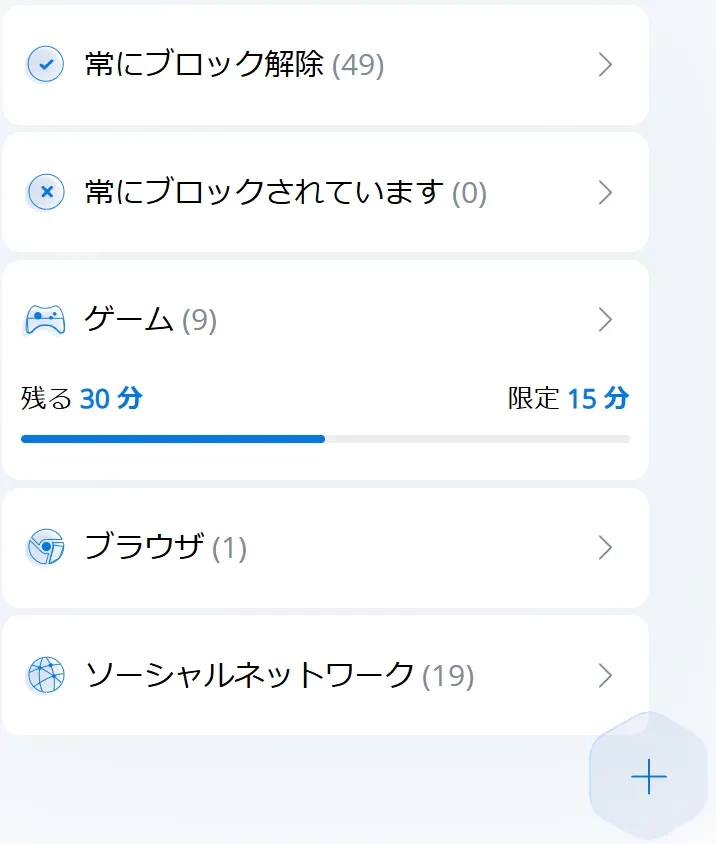716x844 pixels.
Task: Click the X icon for 常にブロックされています
Action: [x=45, y=191]
